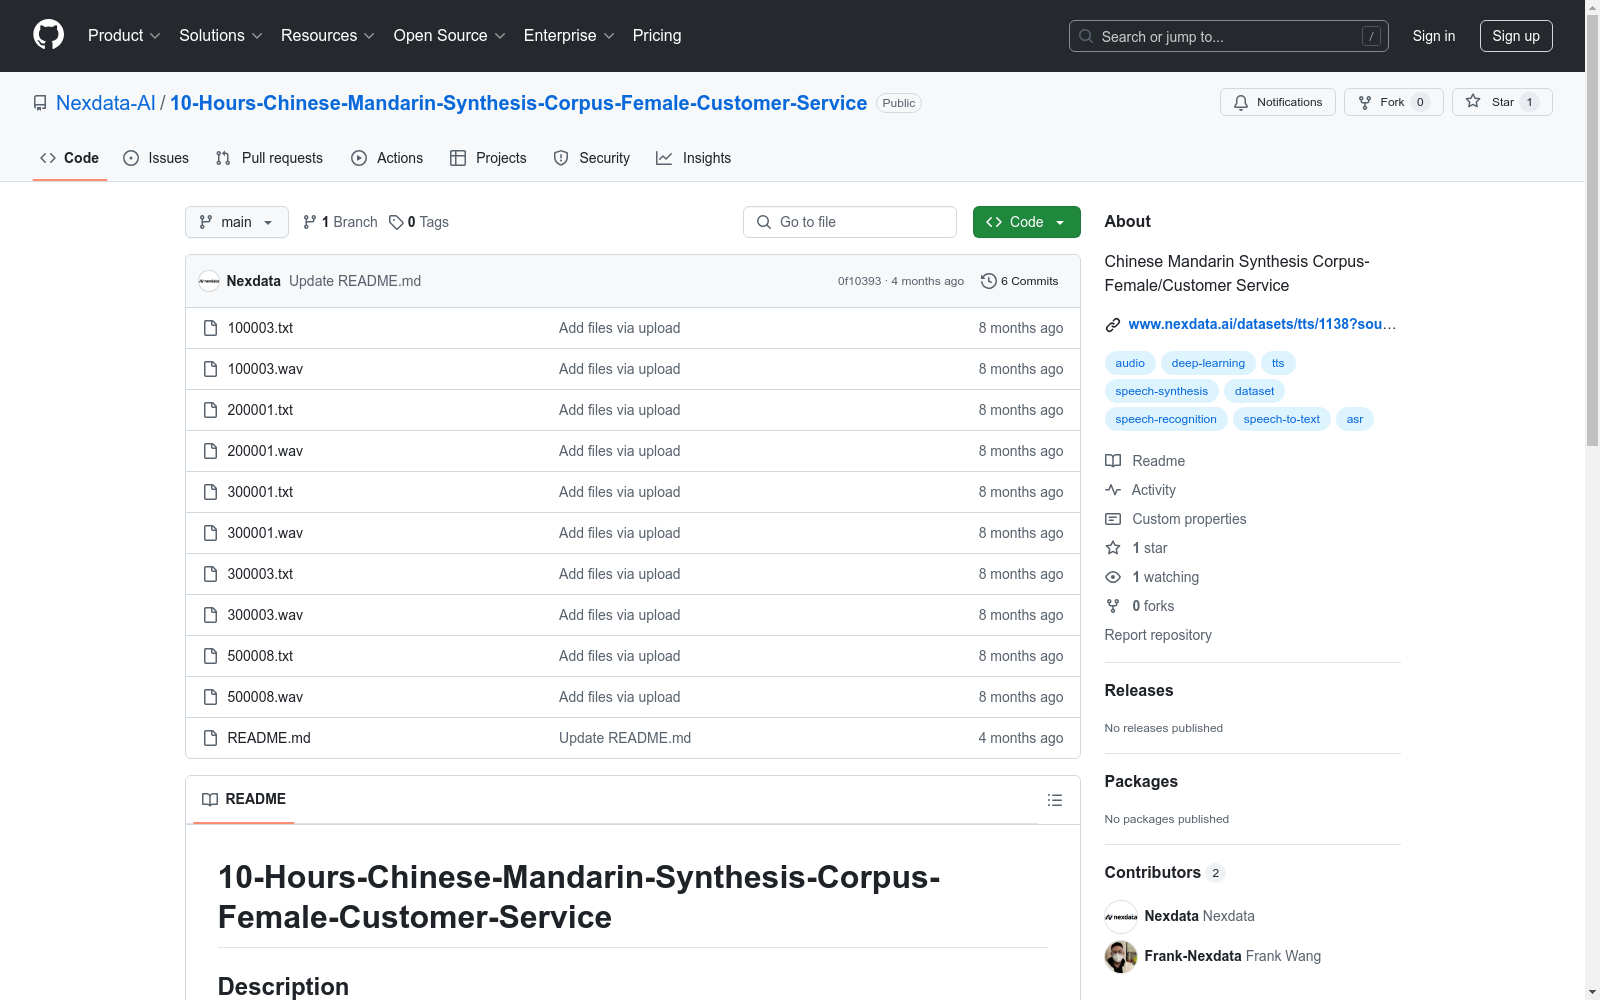Click the dataset topic tag
This screenshot has width=1600, height=1000.
tap(1254, 391)
